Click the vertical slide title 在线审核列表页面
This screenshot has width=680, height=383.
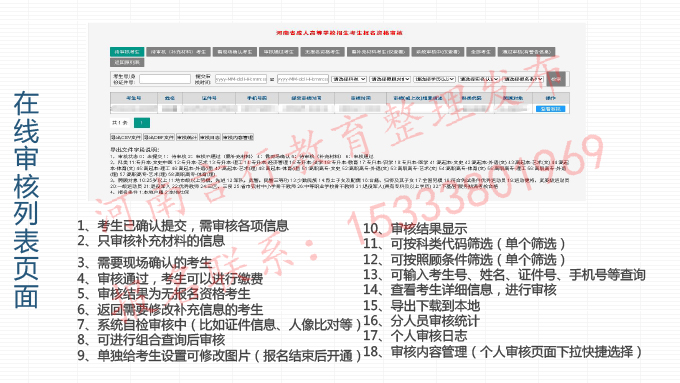(x=26, y=200)
